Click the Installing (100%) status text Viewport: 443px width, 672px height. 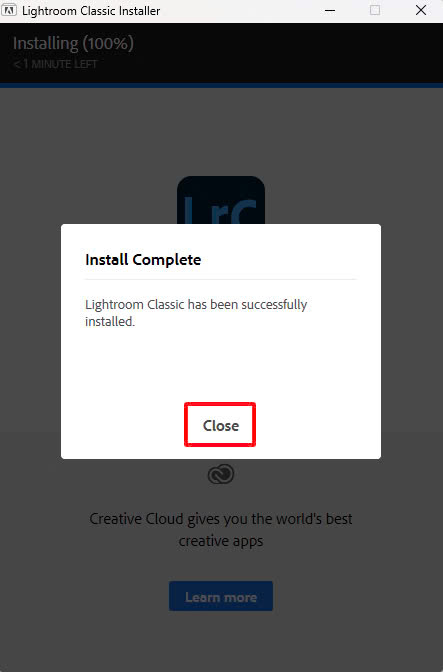pyautogui.click(x=73, y=43)
